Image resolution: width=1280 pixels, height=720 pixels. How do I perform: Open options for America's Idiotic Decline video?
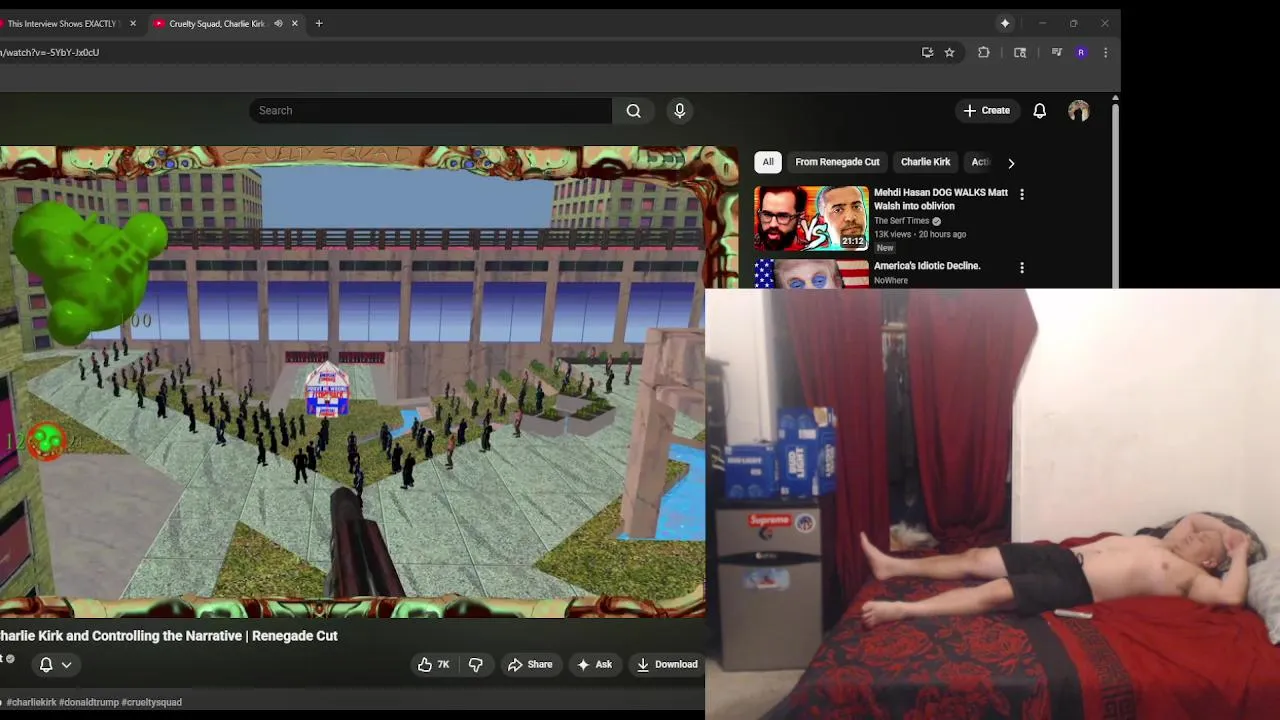point(1021,268)
